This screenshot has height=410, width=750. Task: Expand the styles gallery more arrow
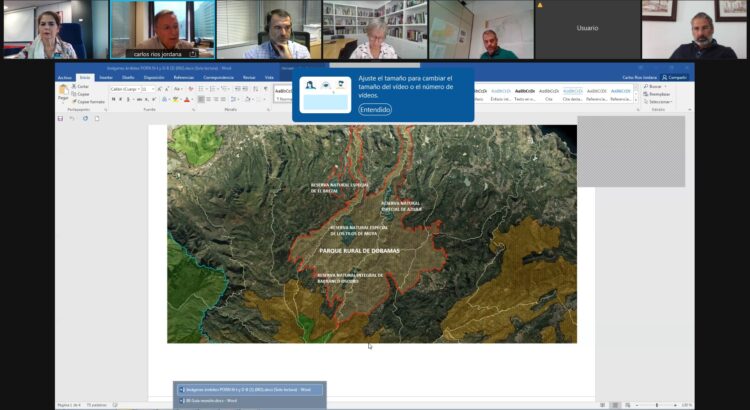(x=636, y=100)
